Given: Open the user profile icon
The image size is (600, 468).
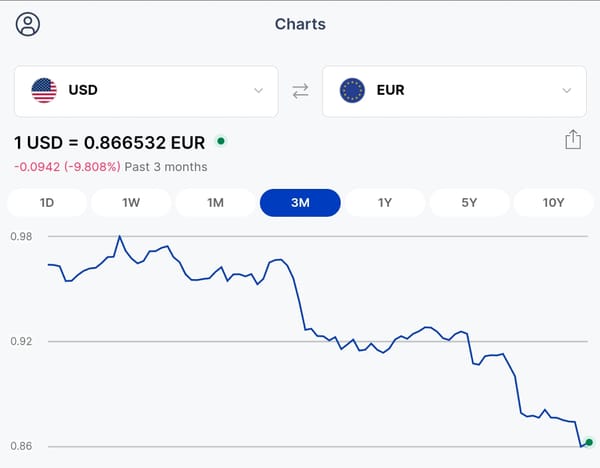Looking at the screenshot, I should click(x=29, y=24).
